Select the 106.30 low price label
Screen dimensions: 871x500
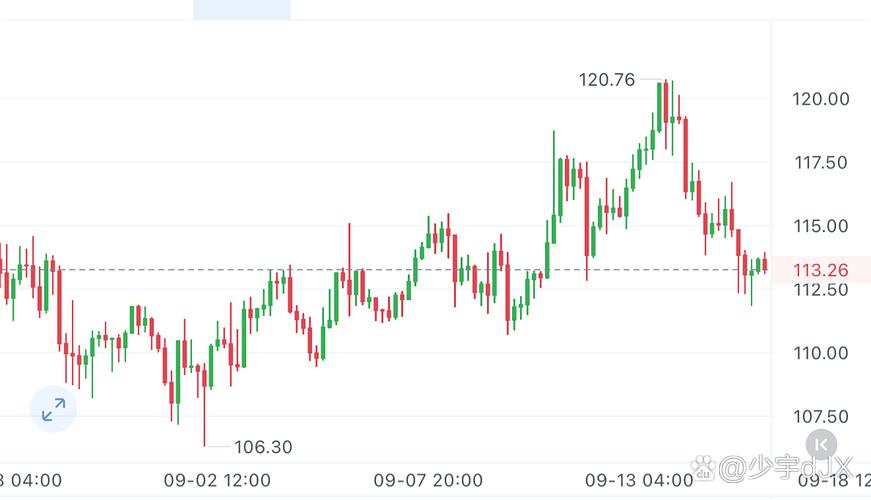point(263,447)
